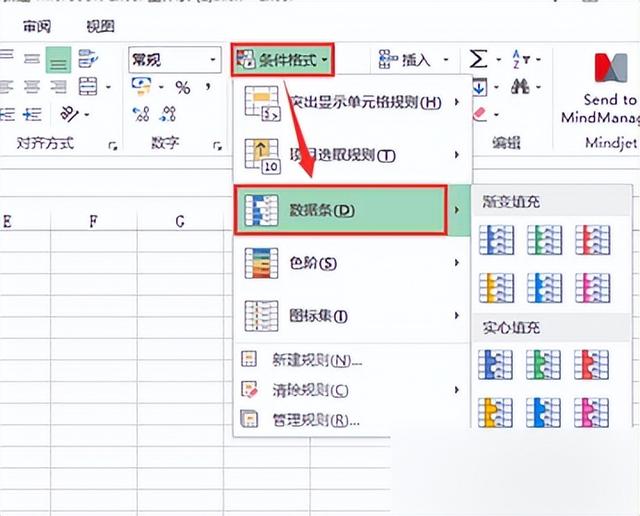Click the decrease decimal icon

(x=168, y=113)
